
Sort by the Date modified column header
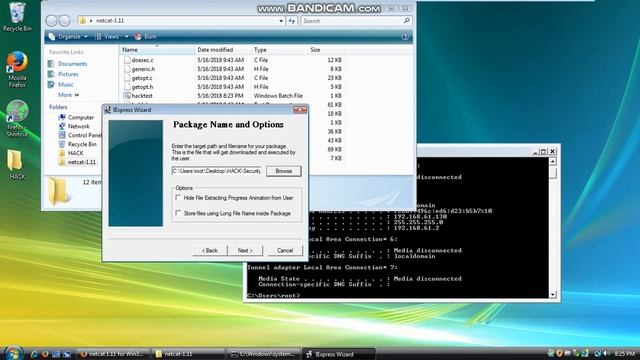click(x=223, y=50)
